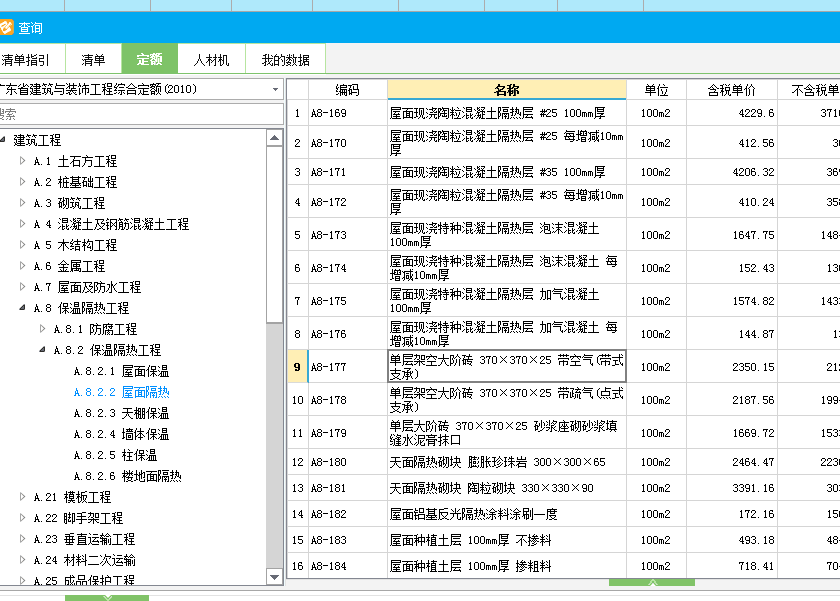Collapse the A.8 保温隔热工程 node

[x=22, y=307]
